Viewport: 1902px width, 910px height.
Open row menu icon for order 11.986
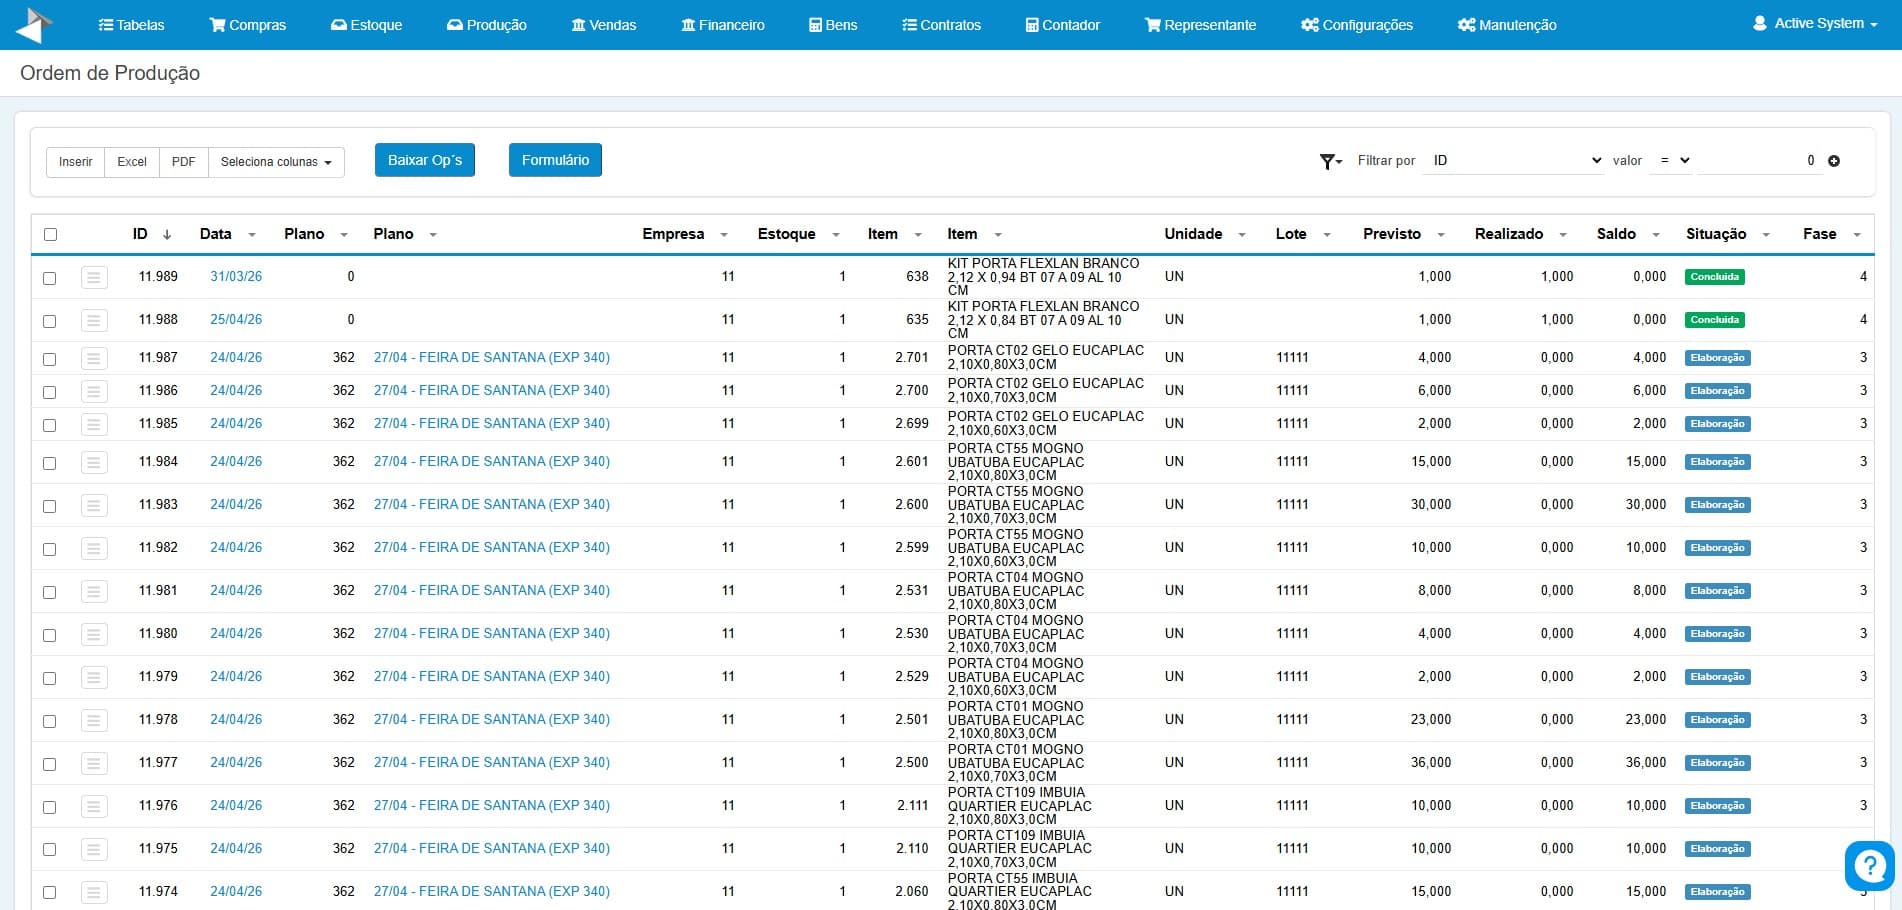(94, 391)
